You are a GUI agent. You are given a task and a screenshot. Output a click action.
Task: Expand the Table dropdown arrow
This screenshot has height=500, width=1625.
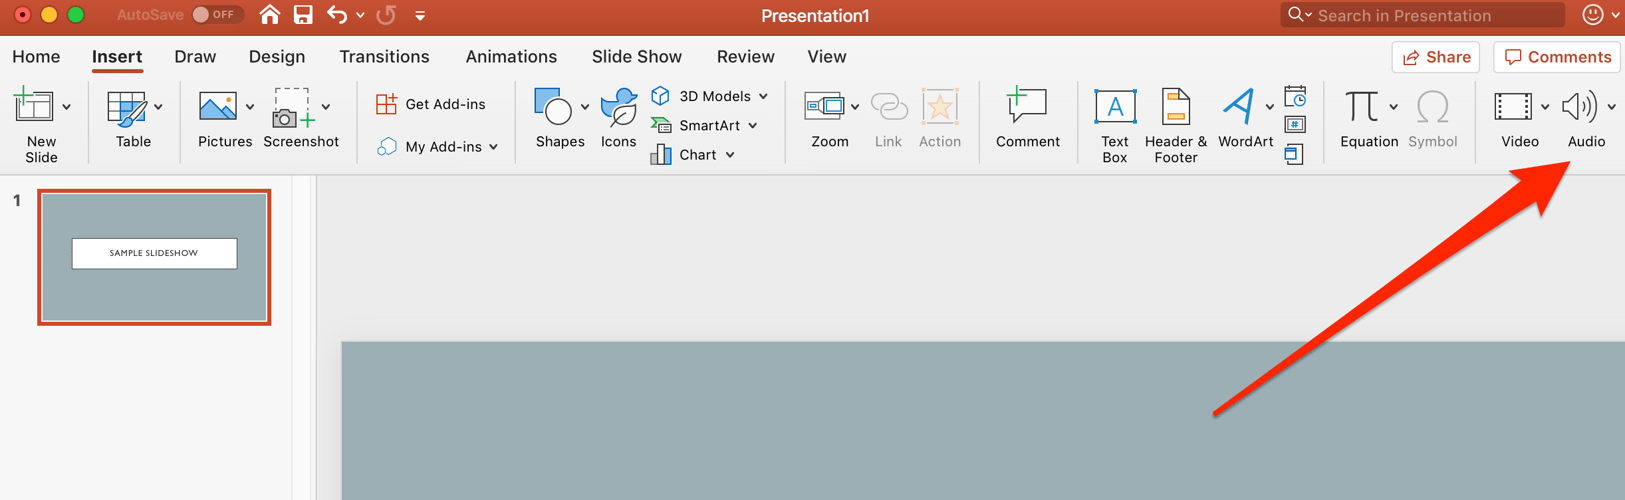[x=159, y=107]
